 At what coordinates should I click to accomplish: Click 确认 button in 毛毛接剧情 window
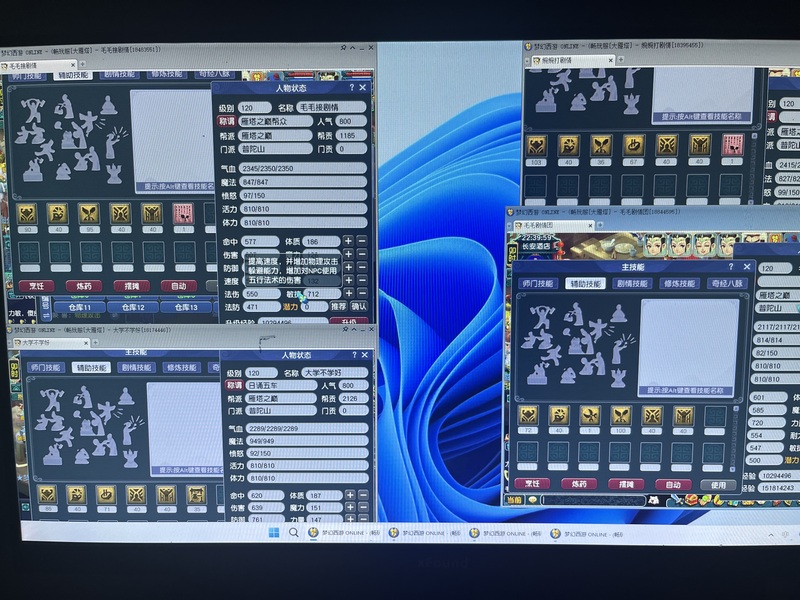pyautogui.click(x=359, y=307)
